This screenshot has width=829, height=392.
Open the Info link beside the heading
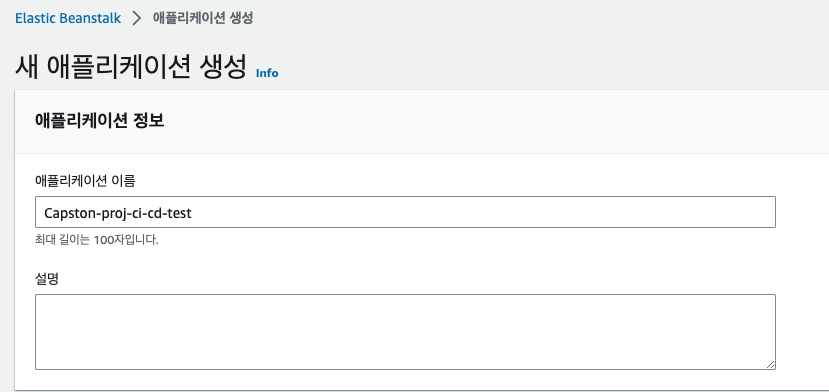pyautogui.click(x=267, y=74)
